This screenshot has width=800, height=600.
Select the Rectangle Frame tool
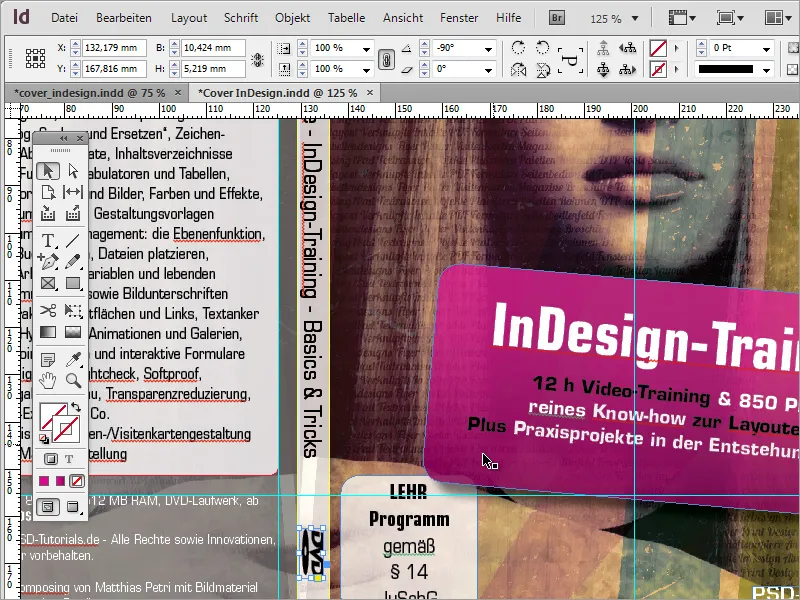click(48, 283)
